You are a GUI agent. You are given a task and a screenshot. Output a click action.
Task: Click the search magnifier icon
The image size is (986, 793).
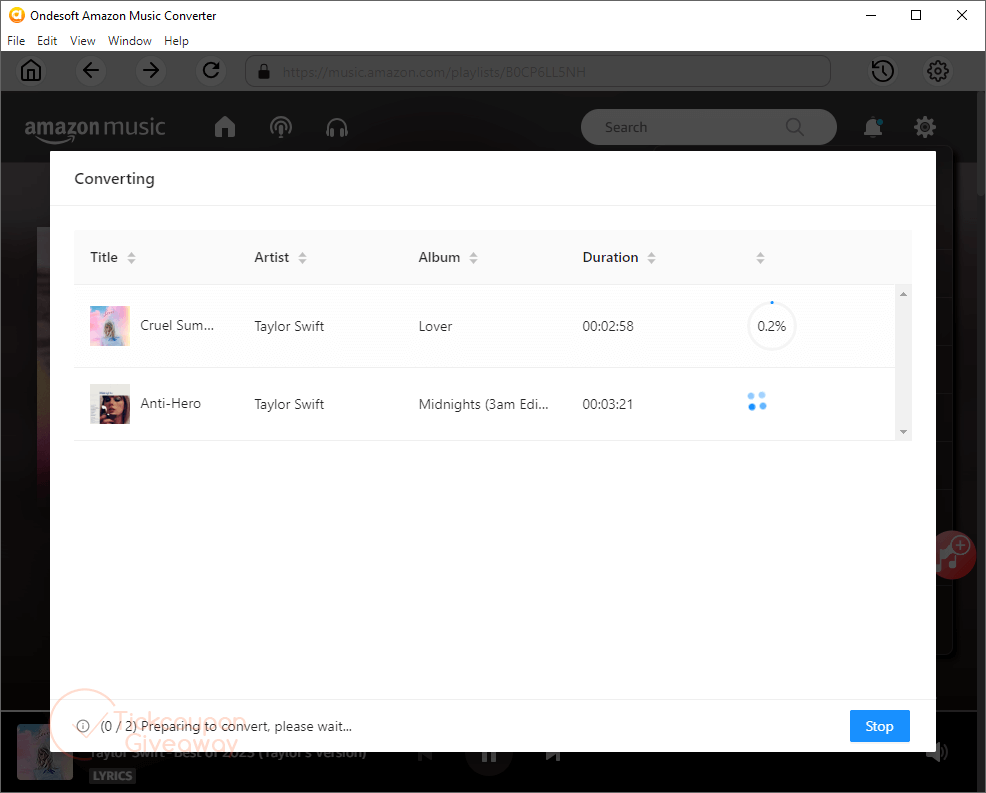(x=795, y=127)
